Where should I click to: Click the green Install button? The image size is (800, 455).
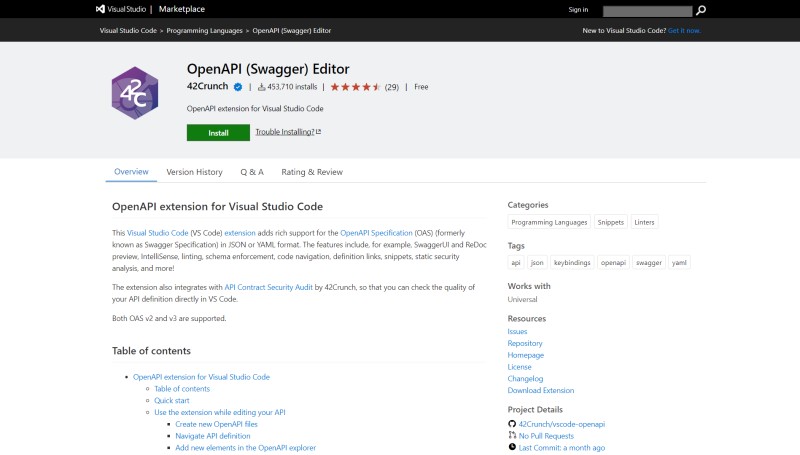coord(218,133)
